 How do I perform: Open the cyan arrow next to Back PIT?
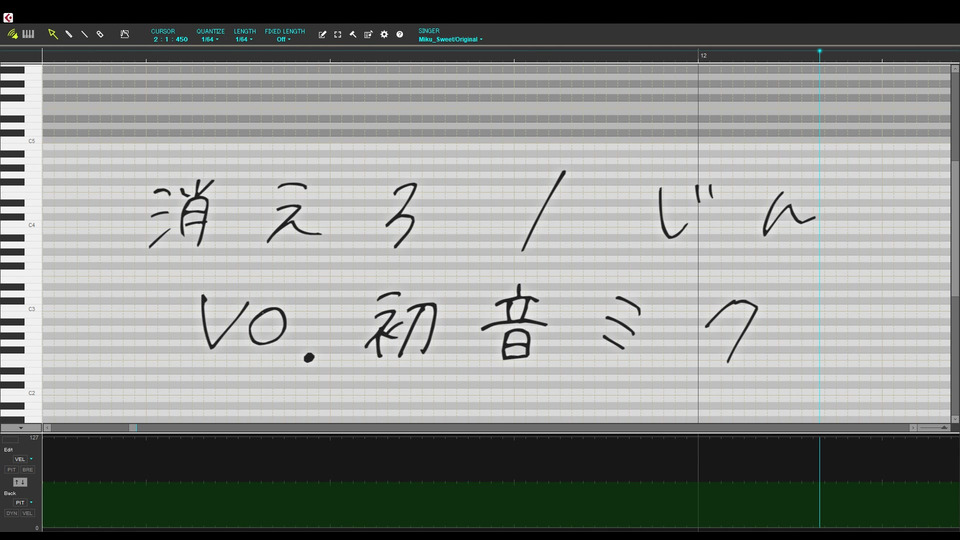pyautogui.click(x=31, y=502)
